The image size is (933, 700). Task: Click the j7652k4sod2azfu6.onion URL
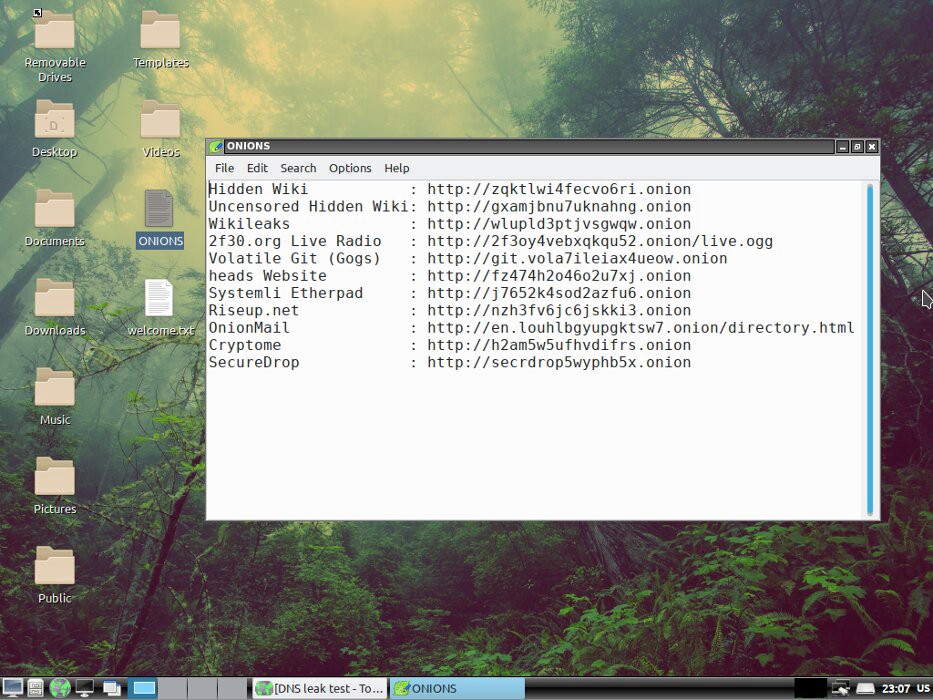click(559, 293)
